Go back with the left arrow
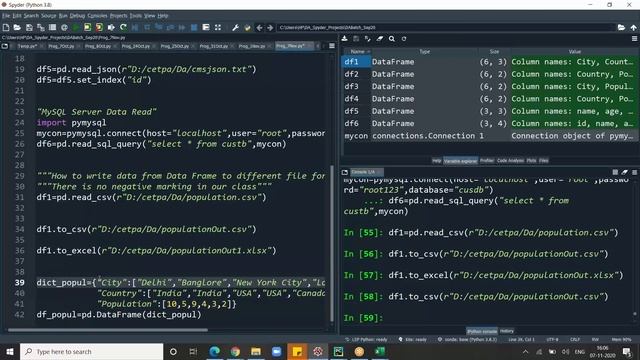640x360 pixels. [259, 27]
